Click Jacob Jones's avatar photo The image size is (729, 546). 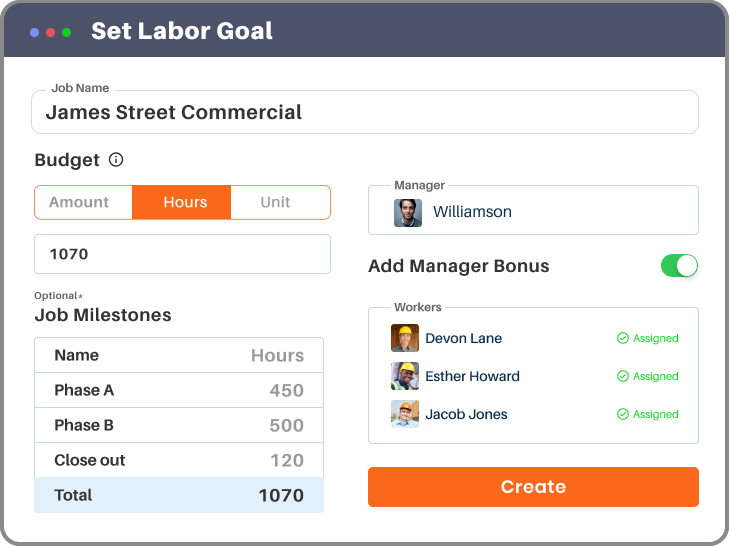(404, 414)
